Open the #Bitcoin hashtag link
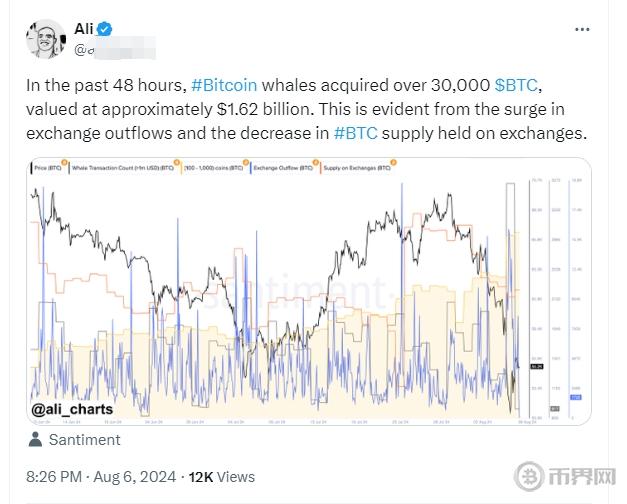The width and height of the screenshot is (627, 504). click(x=224, y=86)
